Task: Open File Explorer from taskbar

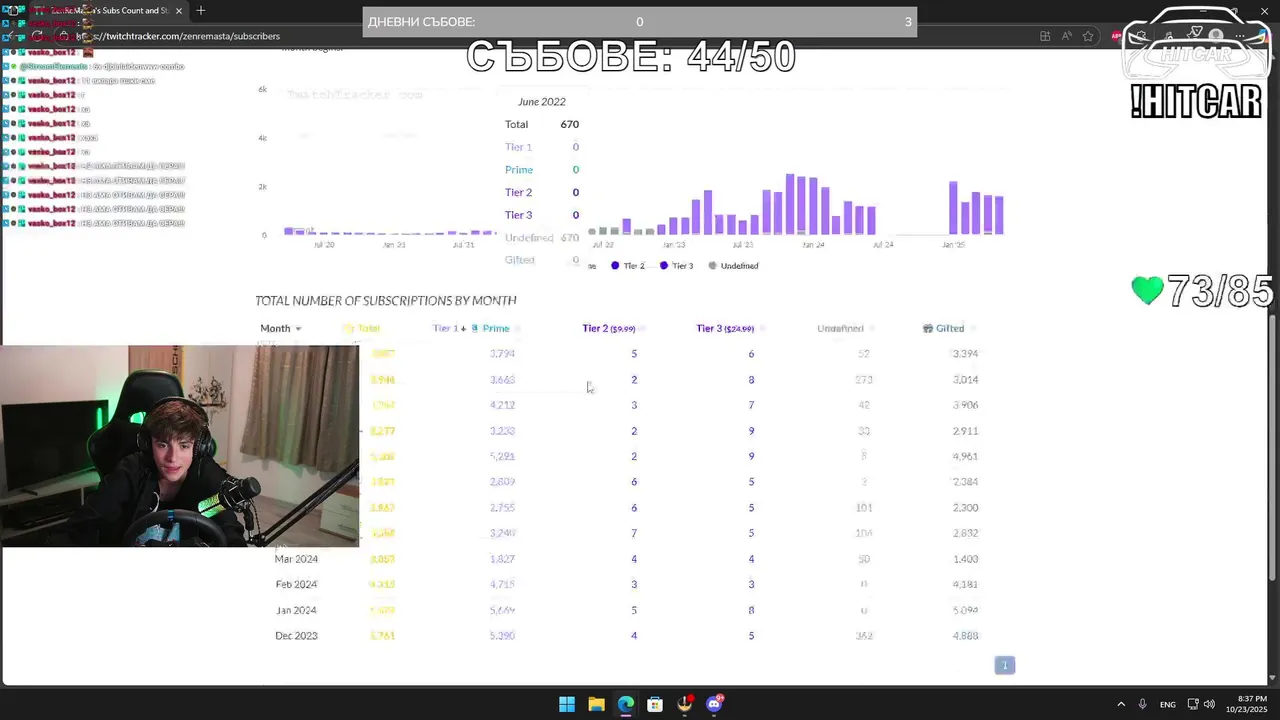Action: click(596, 704)
